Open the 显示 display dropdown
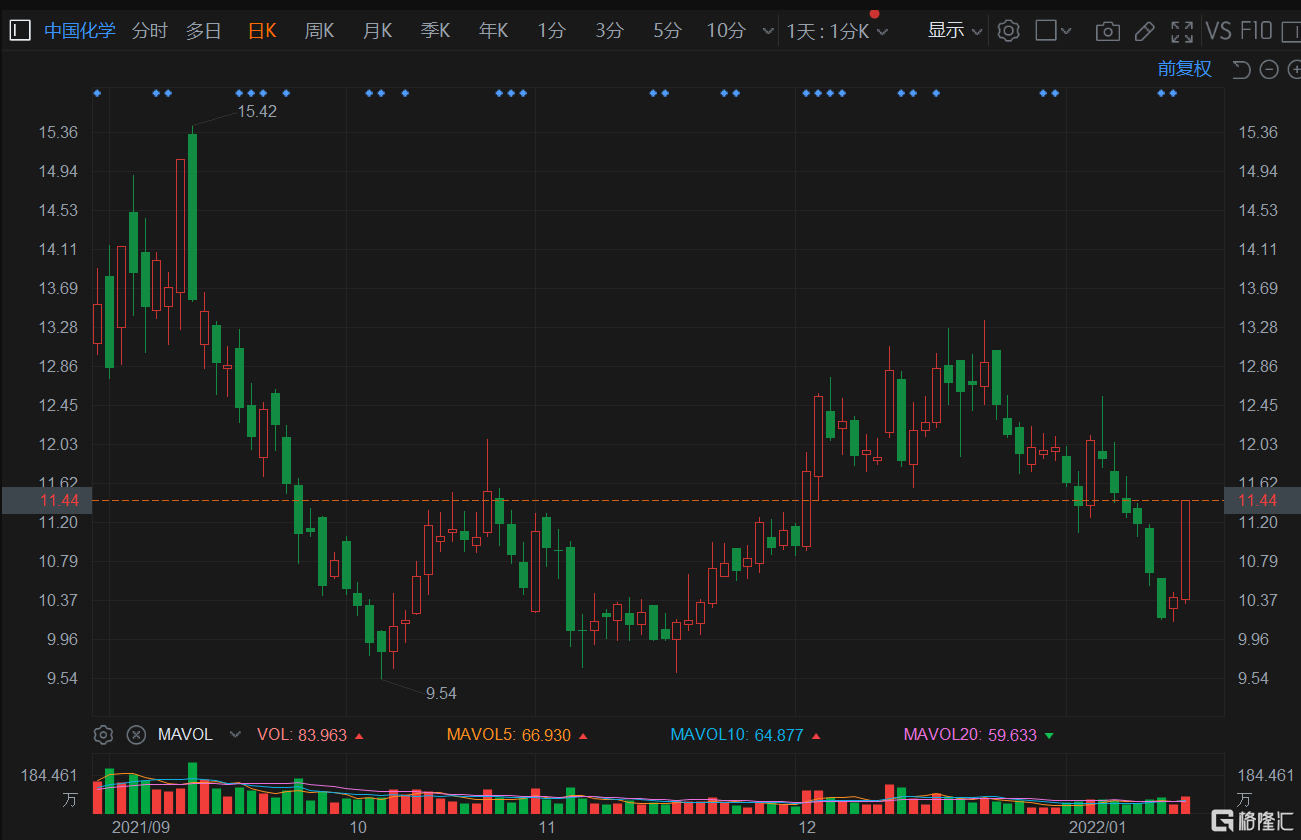The width and height of the screenshot is (1301, 840). point(954,31)
